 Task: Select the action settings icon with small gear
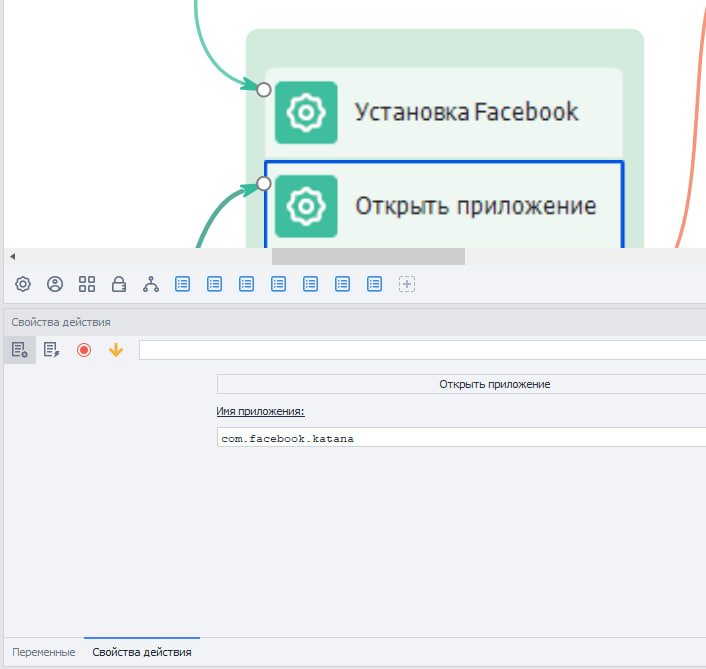point(20,350)
